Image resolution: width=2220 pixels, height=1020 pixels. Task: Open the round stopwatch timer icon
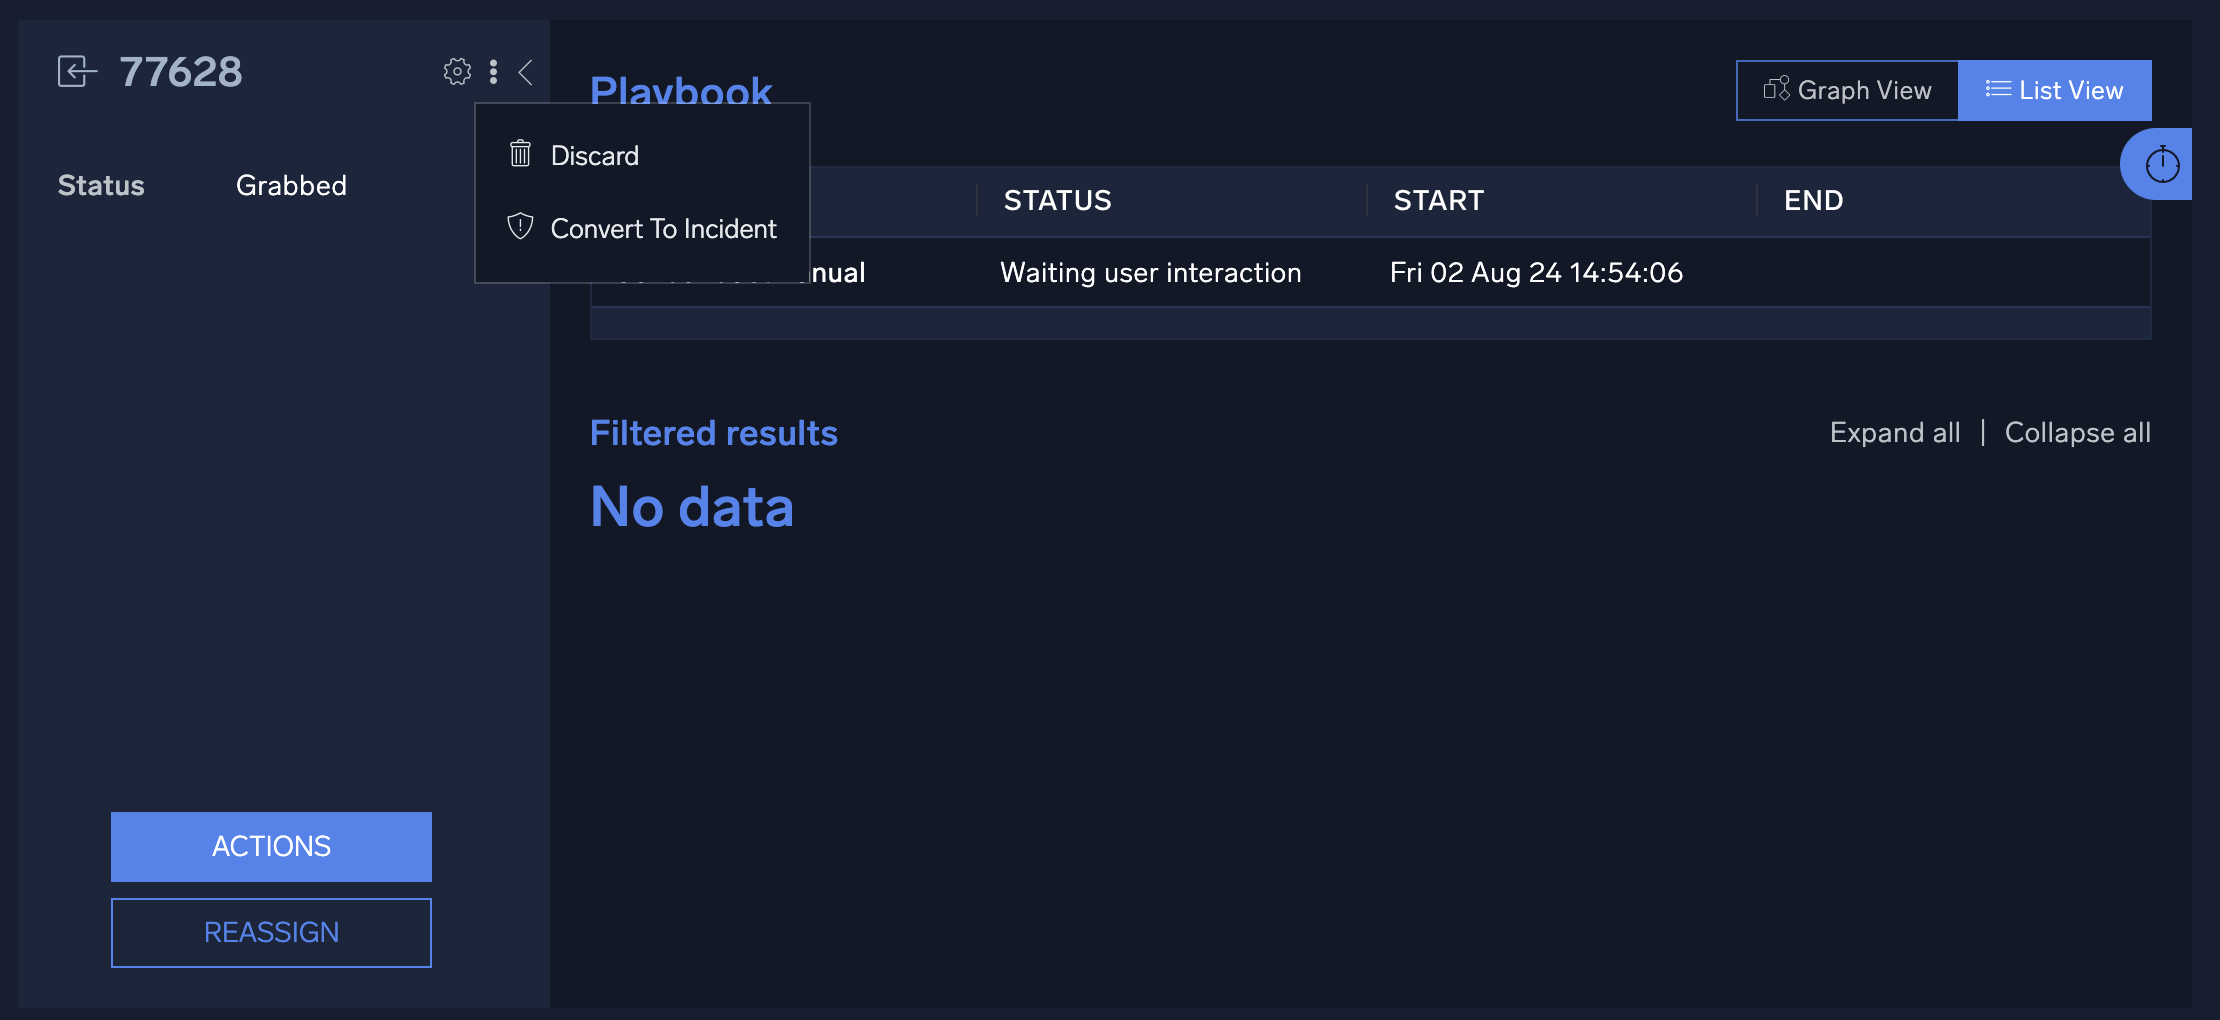tap(2162, 165)
